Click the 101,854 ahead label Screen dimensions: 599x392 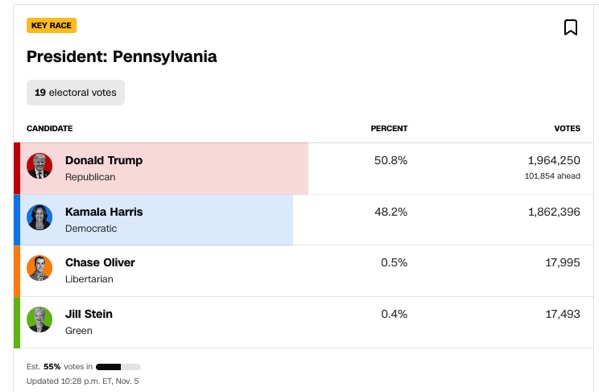[552, 176]
